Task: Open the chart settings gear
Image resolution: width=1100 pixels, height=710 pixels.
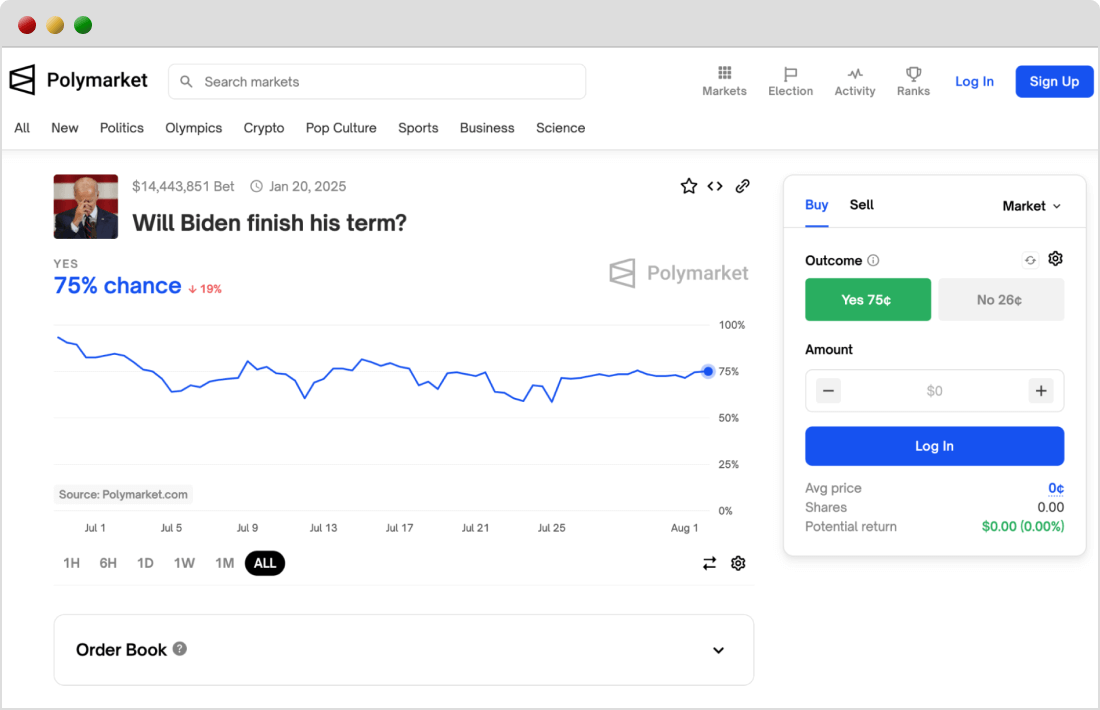Action: tap(738, 563)
